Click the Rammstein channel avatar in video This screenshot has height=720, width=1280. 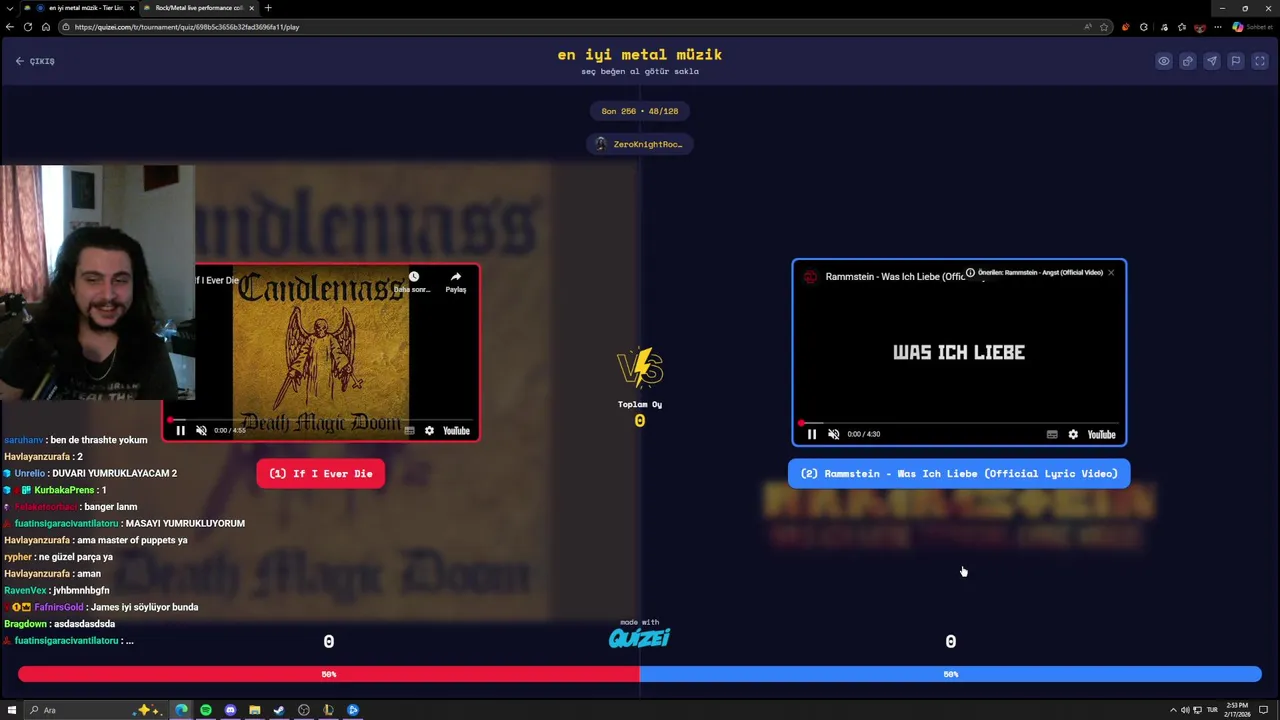click(x=811, y=277)
